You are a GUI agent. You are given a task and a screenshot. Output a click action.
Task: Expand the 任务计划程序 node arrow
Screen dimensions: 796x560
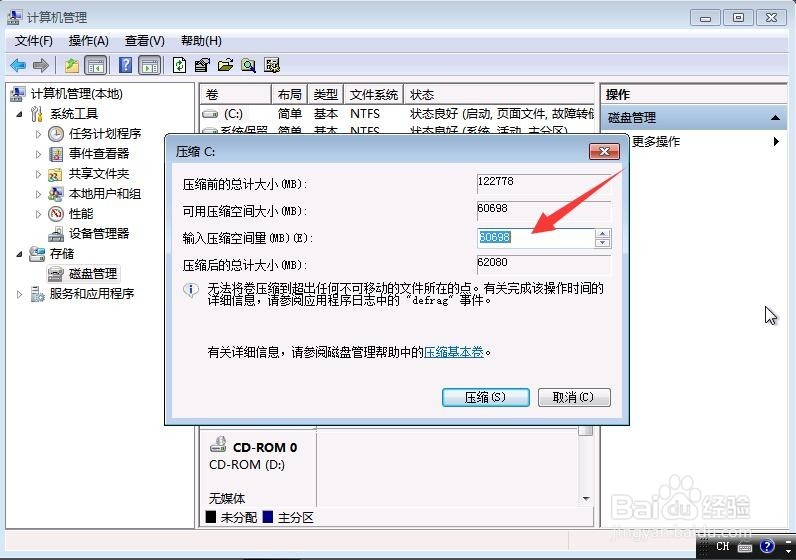[38, 134]
